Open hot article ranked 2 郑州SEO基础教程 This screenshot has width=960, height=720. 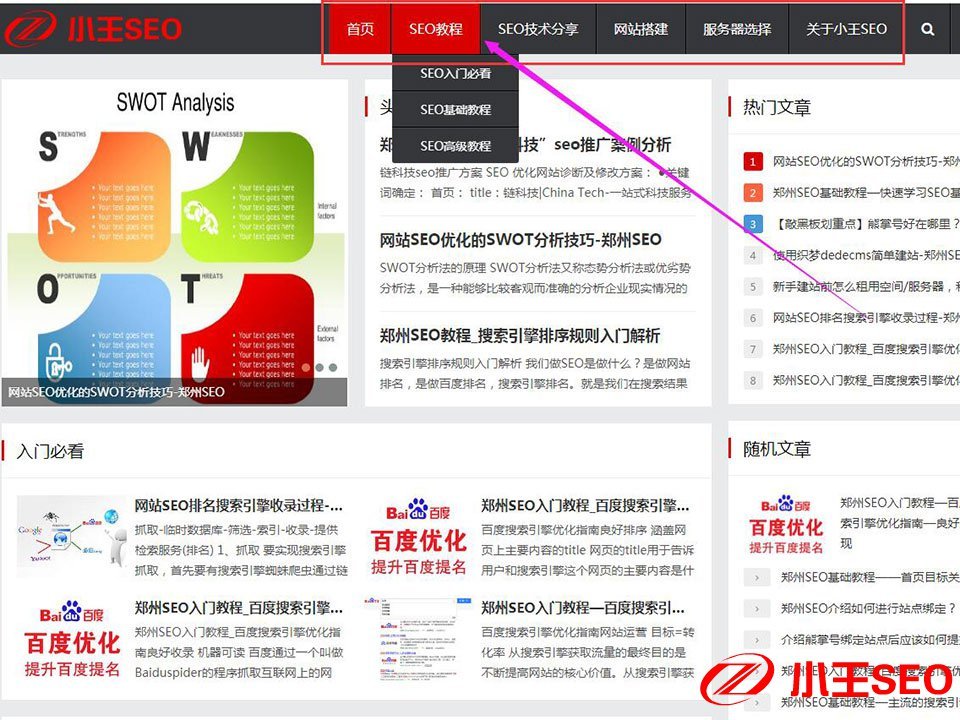(x=866, y=193)
